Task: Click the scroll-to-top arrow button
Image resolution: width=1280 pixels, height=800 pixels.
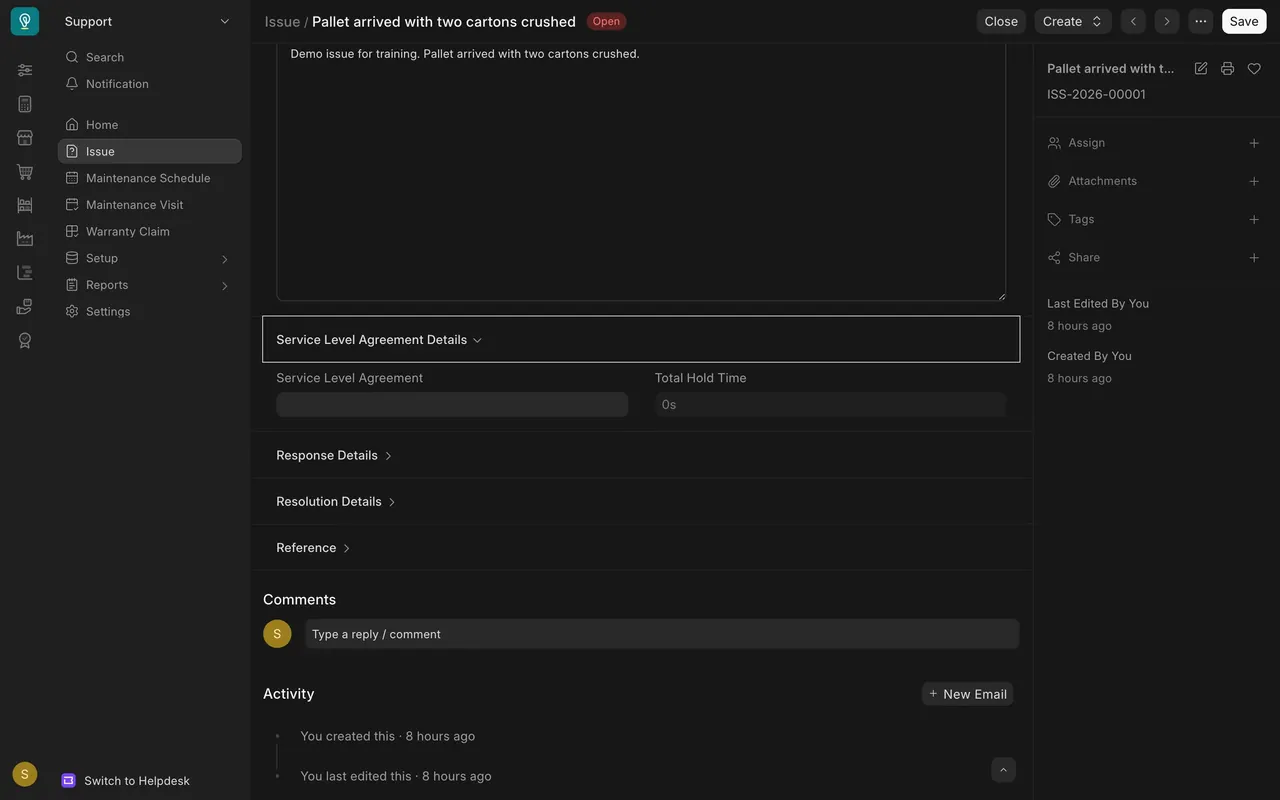Action: [1004, 769]
